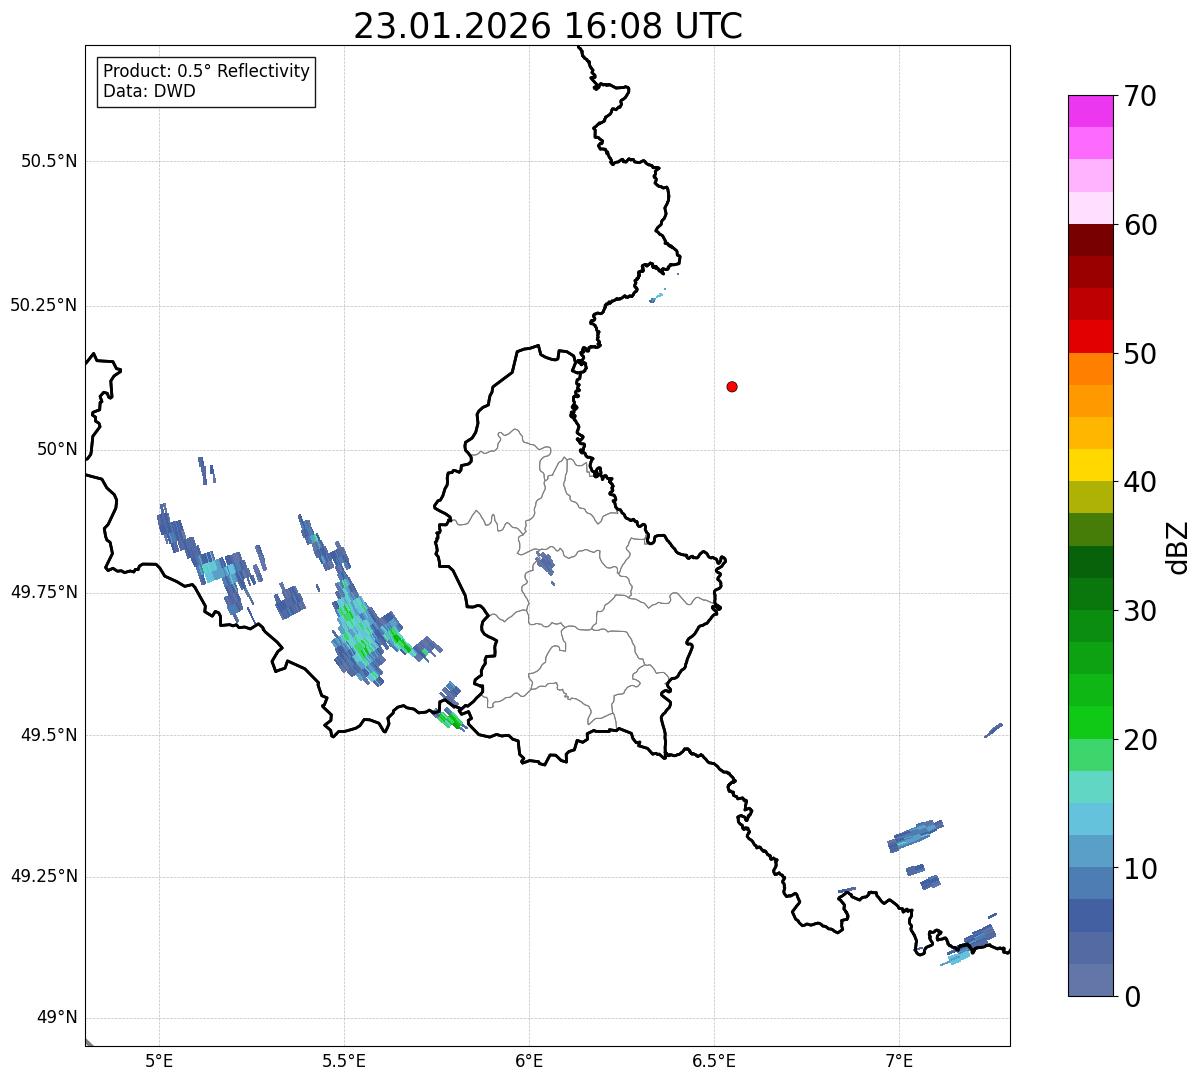
Task: Click the colorbar 70 tick label
Action: [x=1140, y=96]
